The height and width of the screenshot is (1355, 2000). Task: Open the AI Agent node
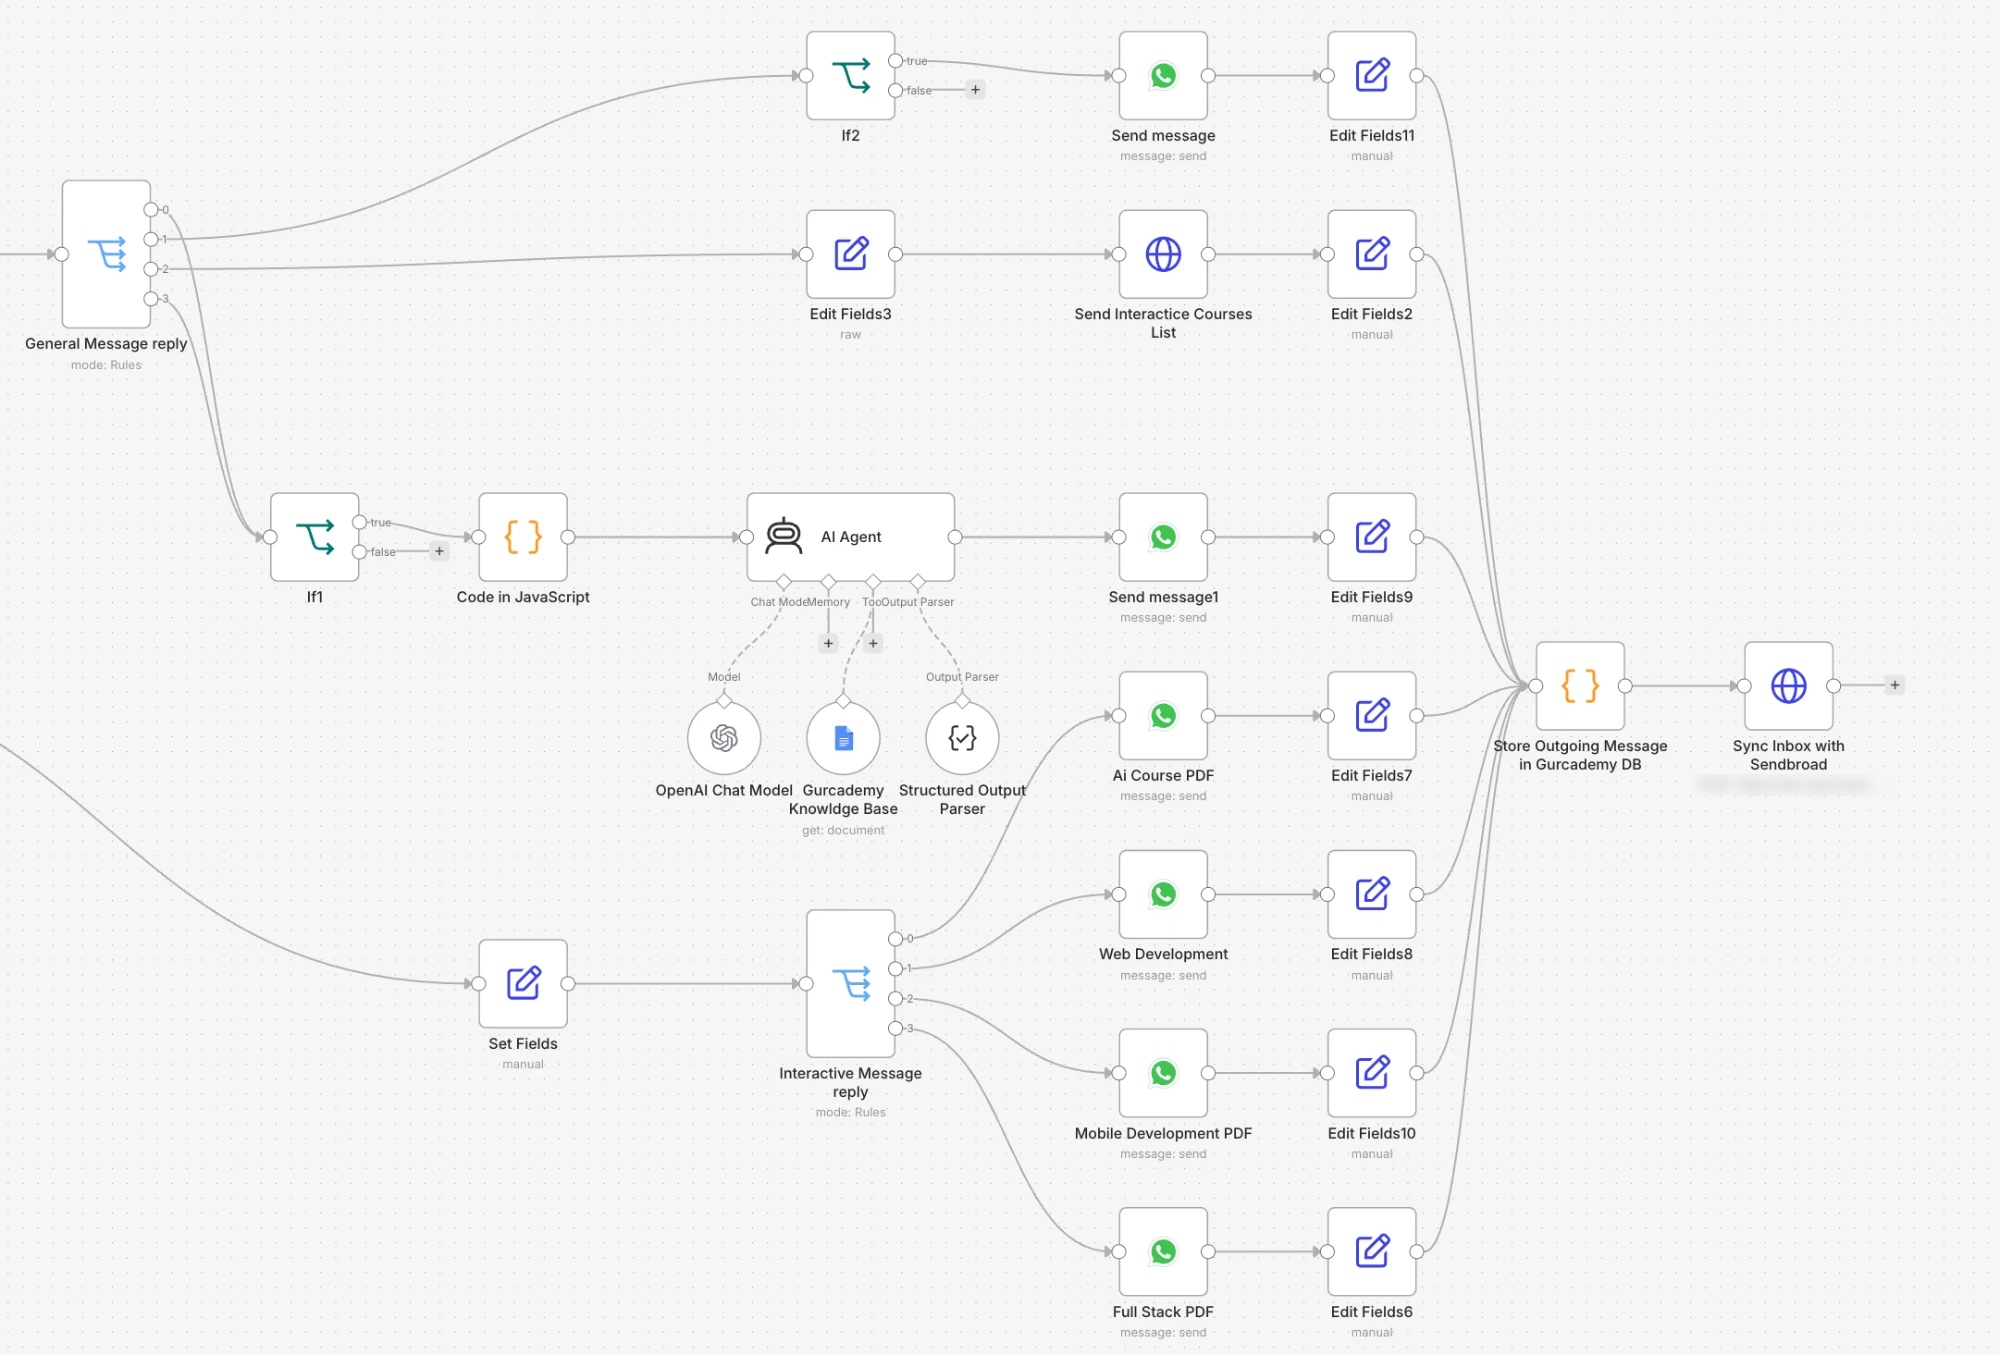coord(850,537)
